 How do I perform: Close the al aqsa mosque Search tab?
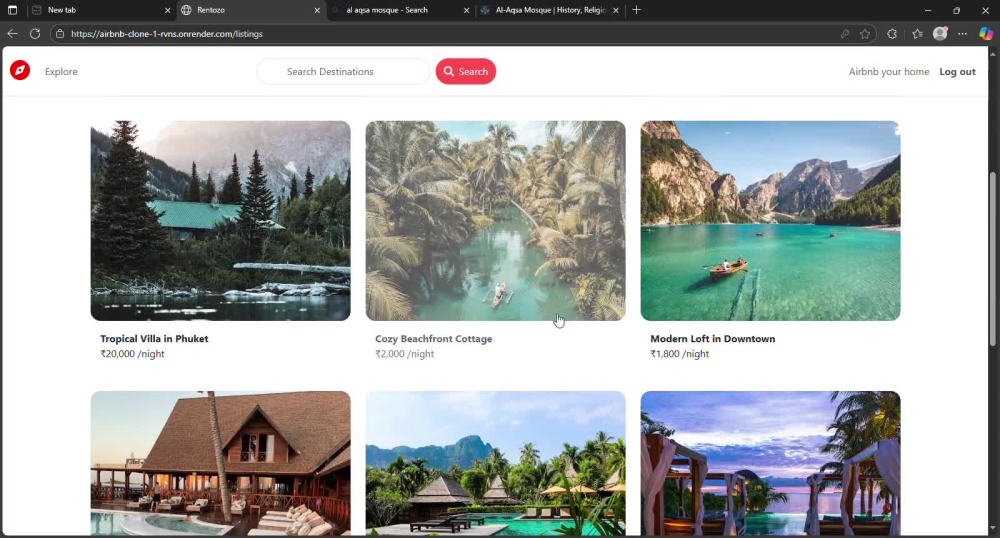[466, 10]
